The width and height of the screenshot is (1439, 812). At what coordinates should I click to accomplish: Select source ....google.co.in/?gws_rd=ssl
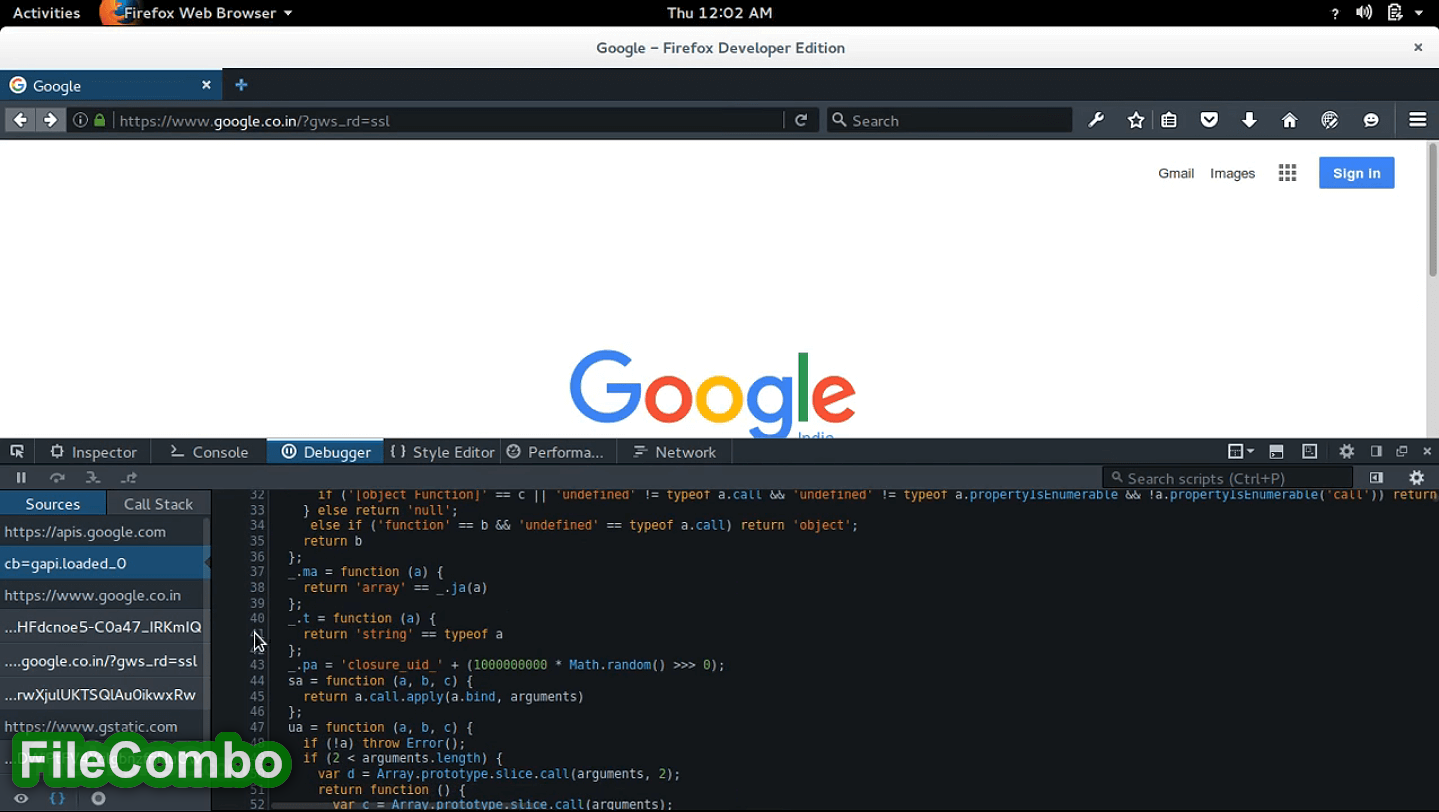[x=101, y=661]
